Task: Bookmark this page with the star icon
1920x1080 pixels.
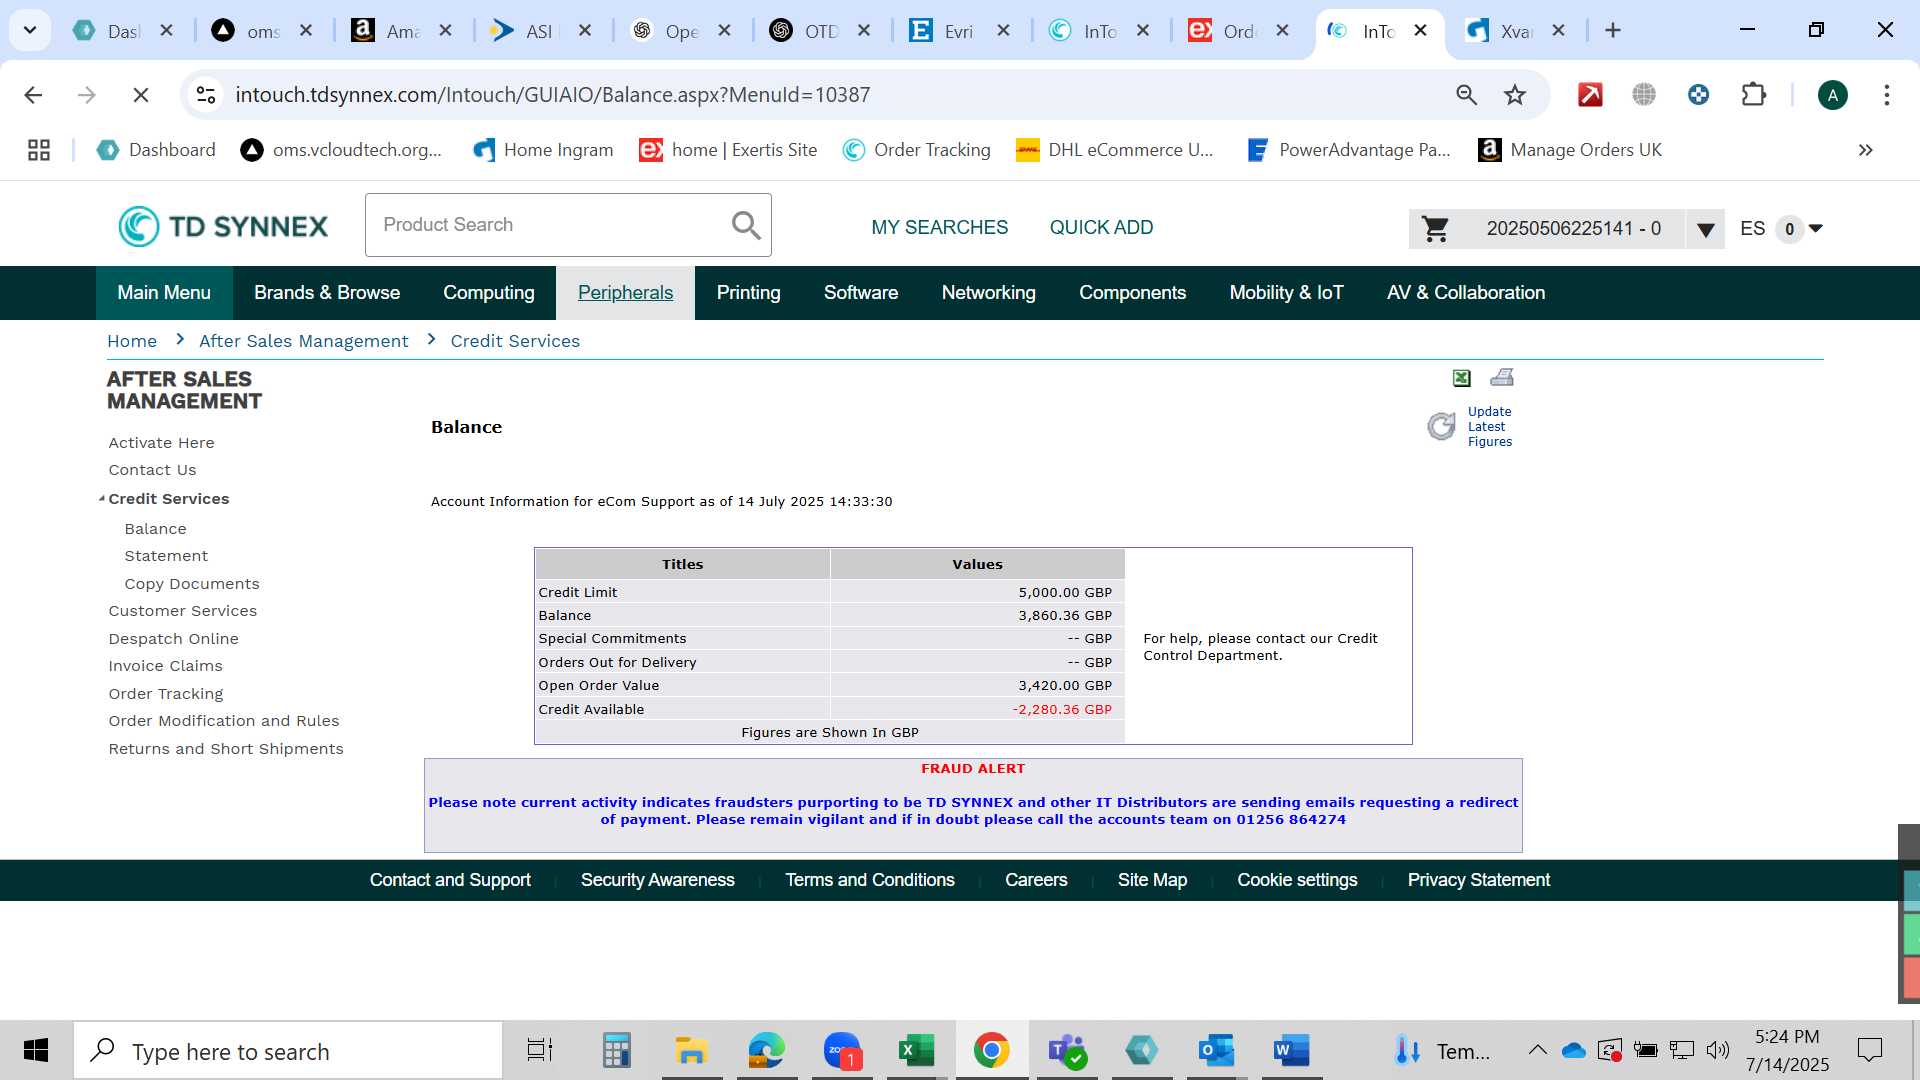Action: click(1515, 95)
